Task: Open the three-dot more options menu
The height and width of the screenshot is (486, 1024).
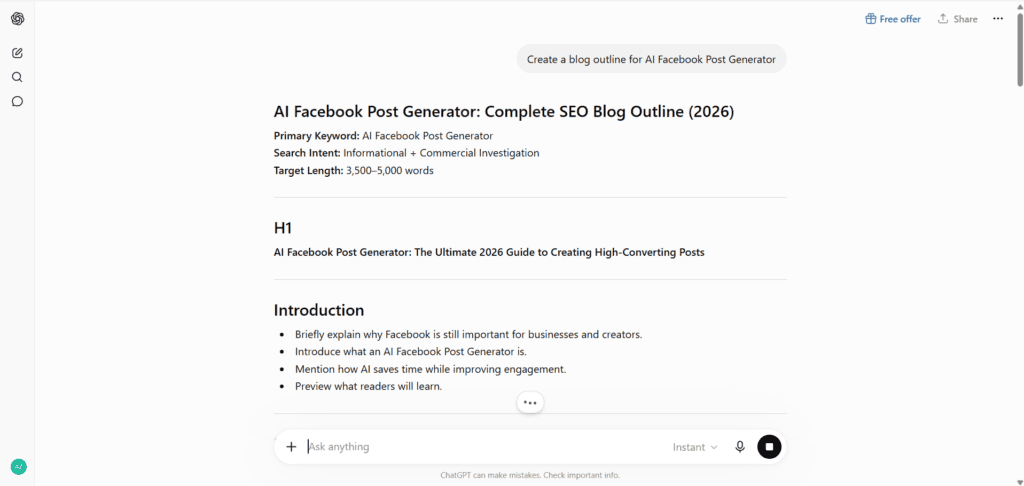Action: click(x=998, y=19)
